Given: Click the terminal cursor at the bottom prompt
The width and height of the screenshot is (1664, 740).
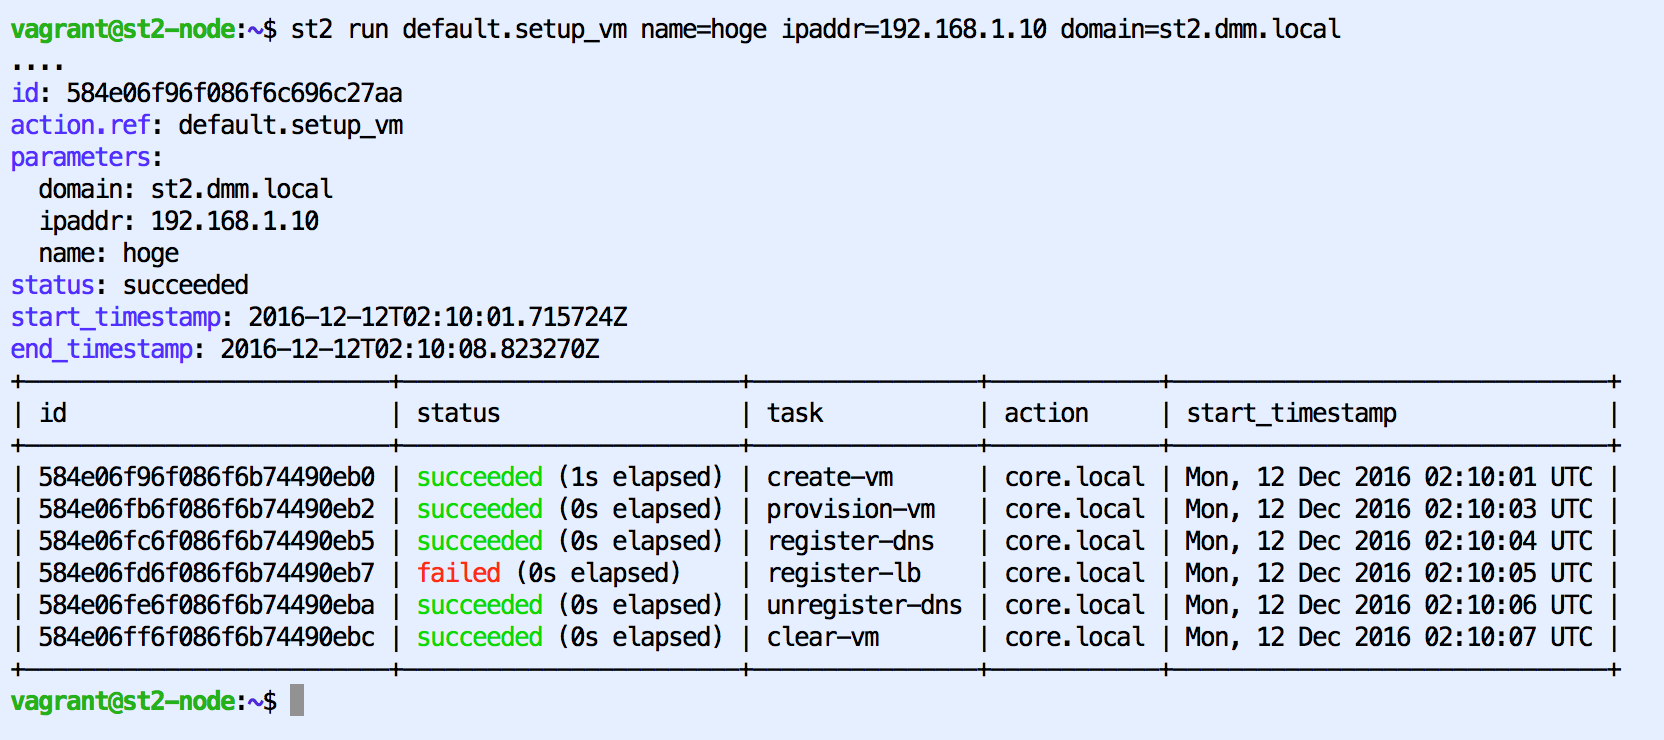Looking at the screenshot, I should click(297, 700).
